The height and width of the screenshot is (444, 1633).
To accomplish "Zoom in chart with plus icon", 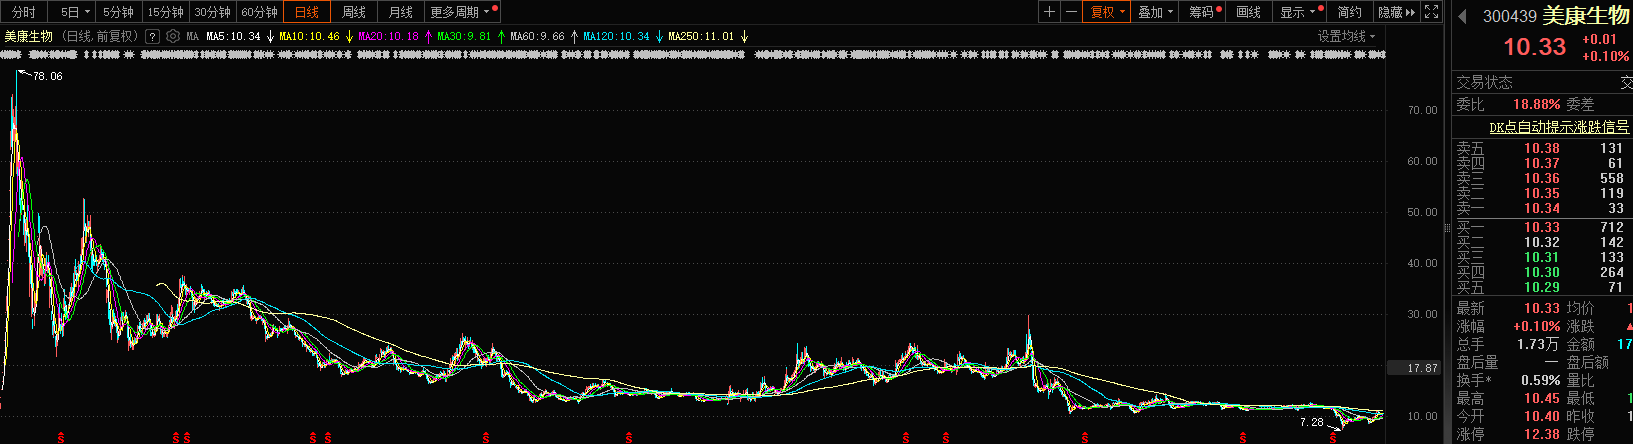I will coord(1049,12).
